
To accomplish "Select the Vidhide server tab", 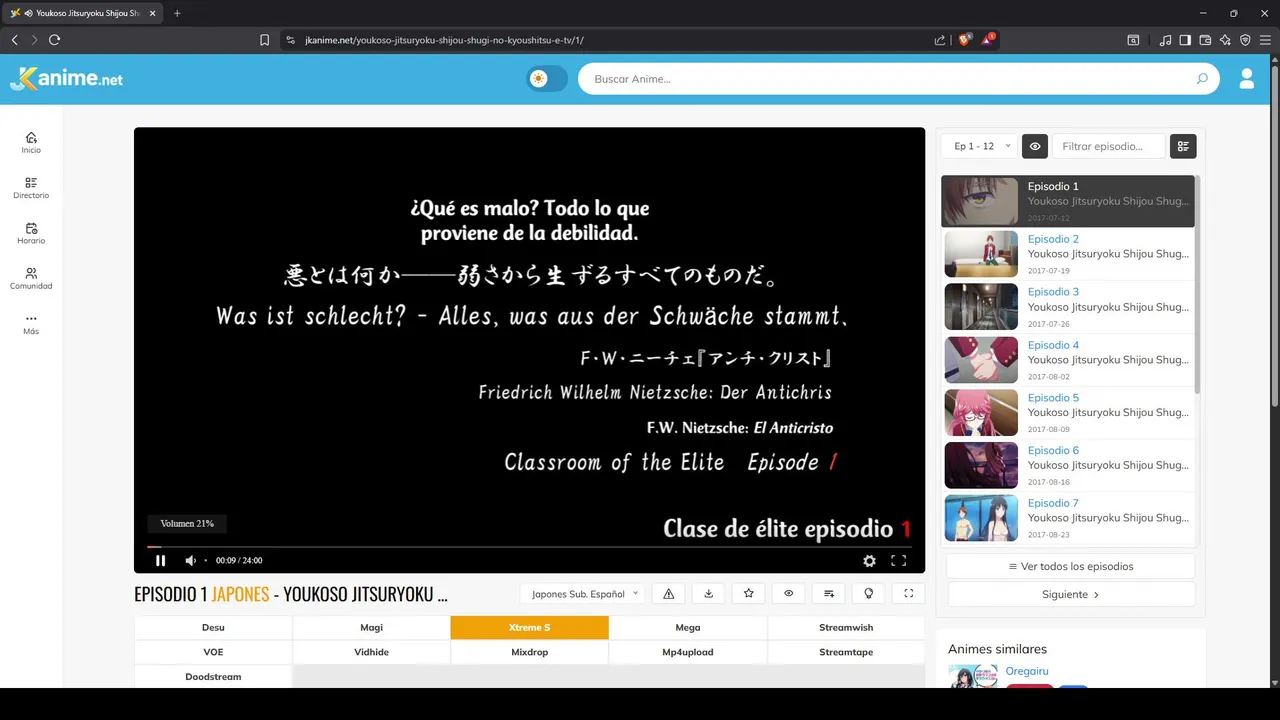I will pos(372,652).
